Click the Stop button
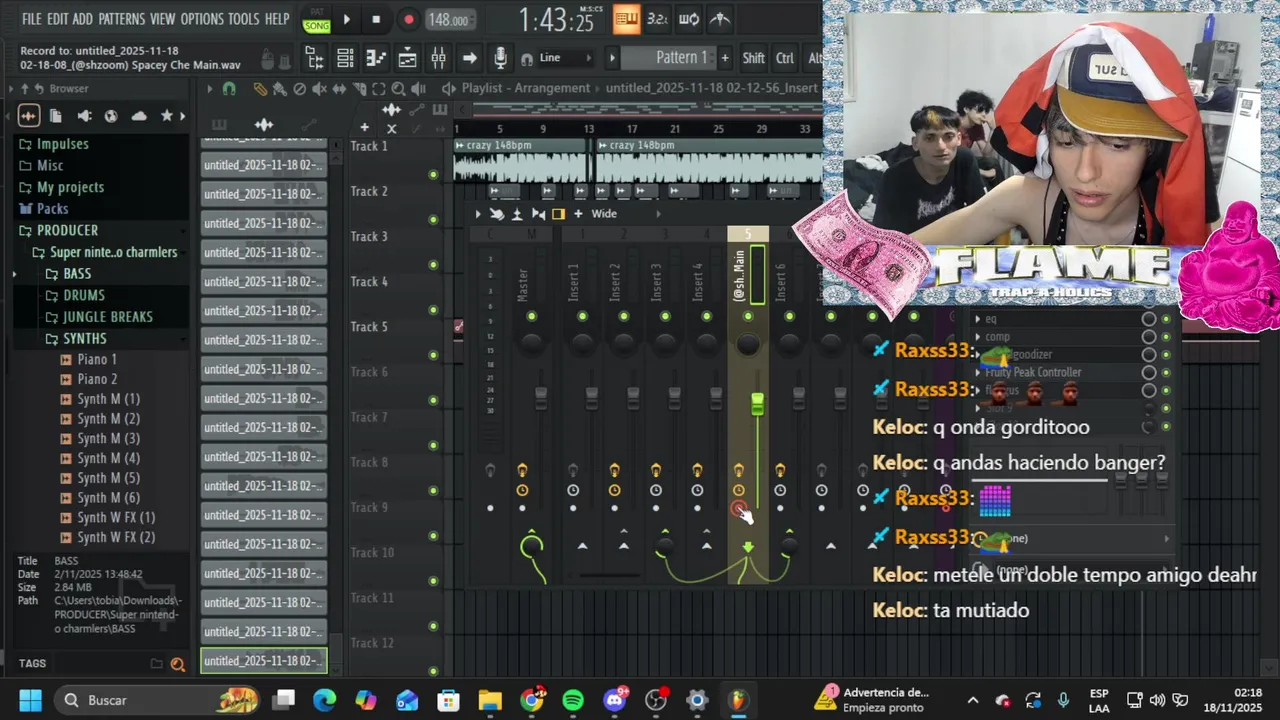Image resolution: width=1280 pixels, height=720 pixels. [x=376, y=19]
